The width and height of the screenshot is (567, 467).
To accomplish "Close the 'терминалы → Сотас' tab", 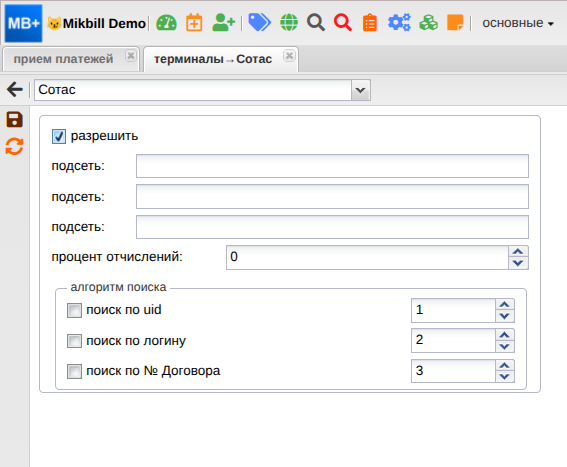I will (289, 56).
